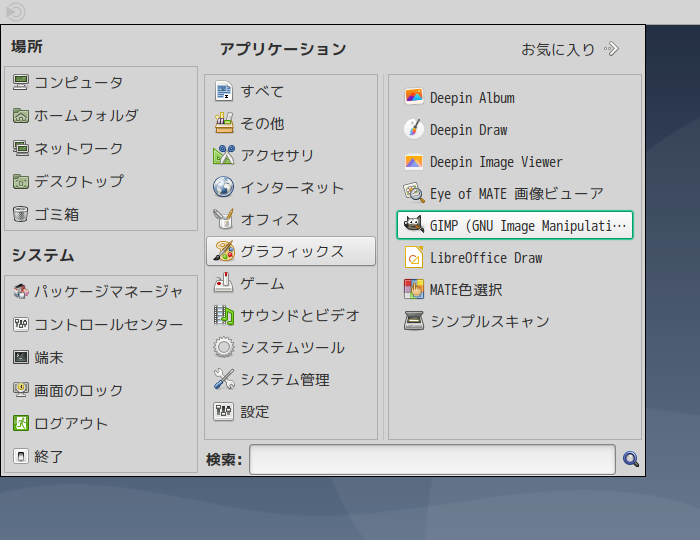Switch to お気に入り favorites view
The width and height of the screenshot is (700, 540).
pyautogui.click(x=558, y=49)
